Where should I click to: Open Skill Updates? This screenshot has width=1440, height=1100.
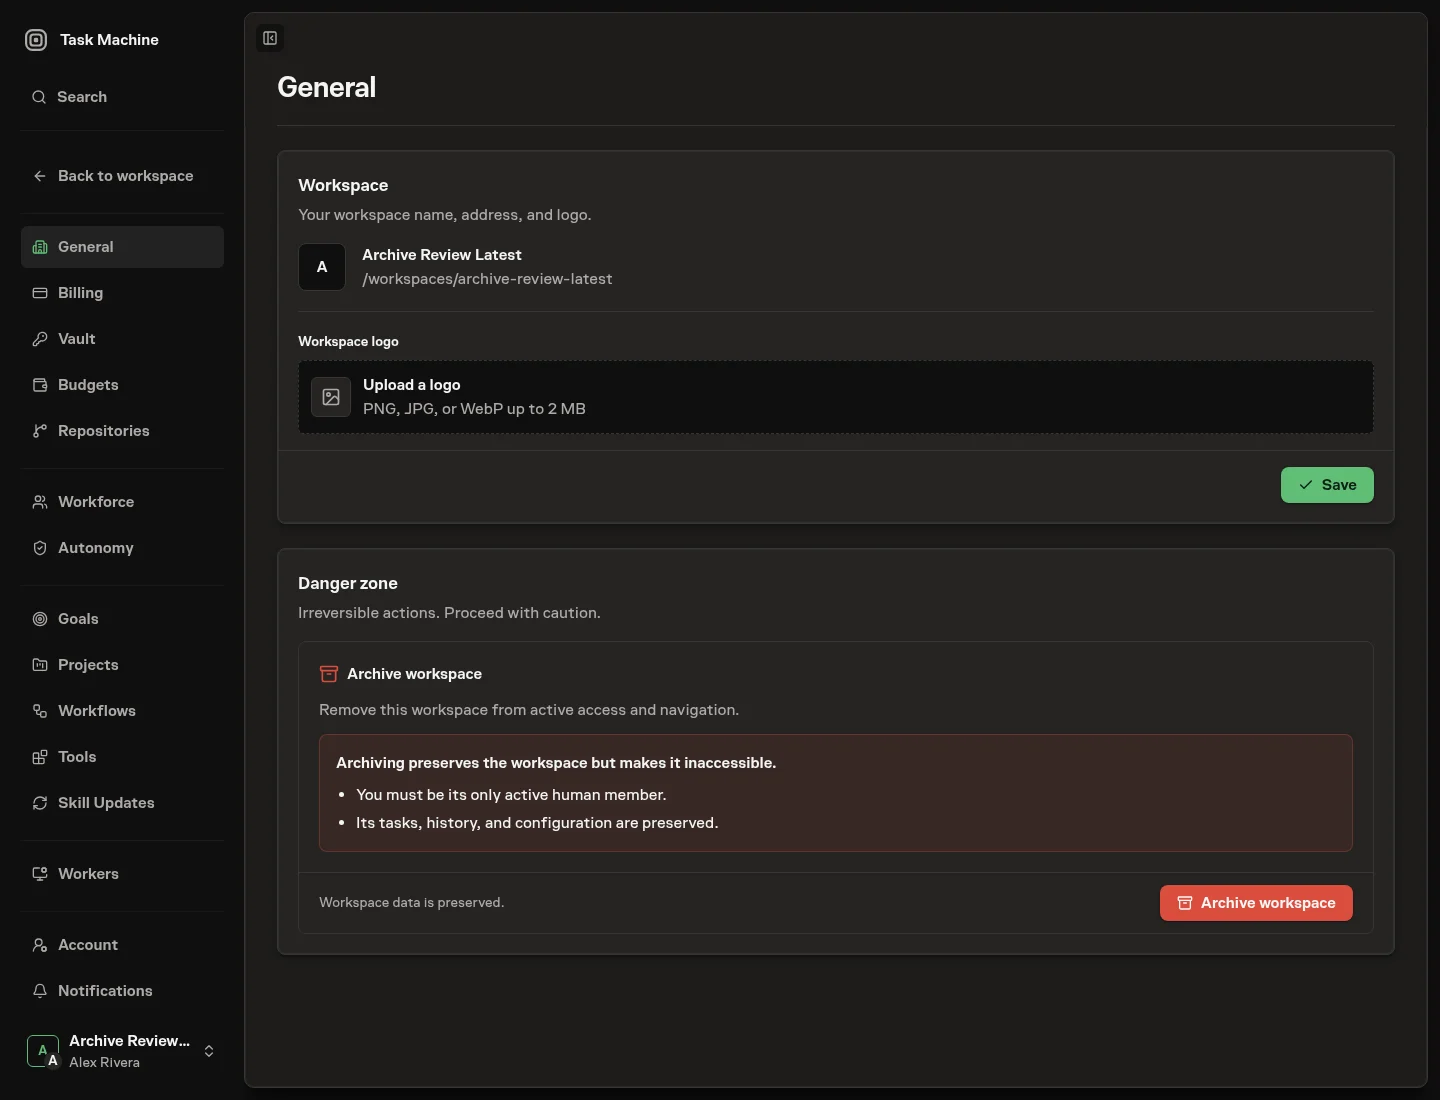tap(122, 803)
